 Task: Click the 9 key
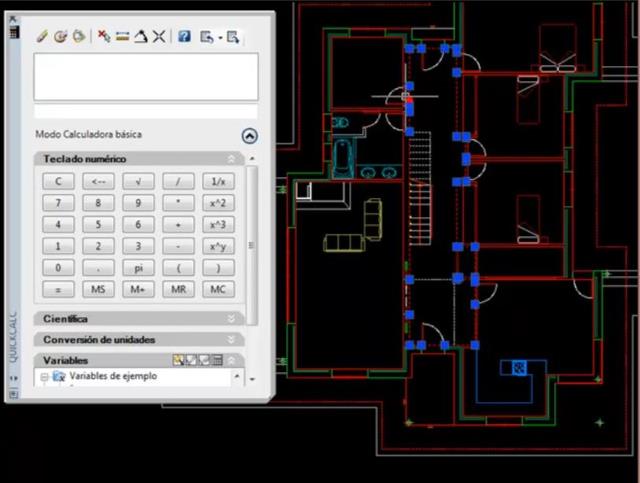click(138, 203)
